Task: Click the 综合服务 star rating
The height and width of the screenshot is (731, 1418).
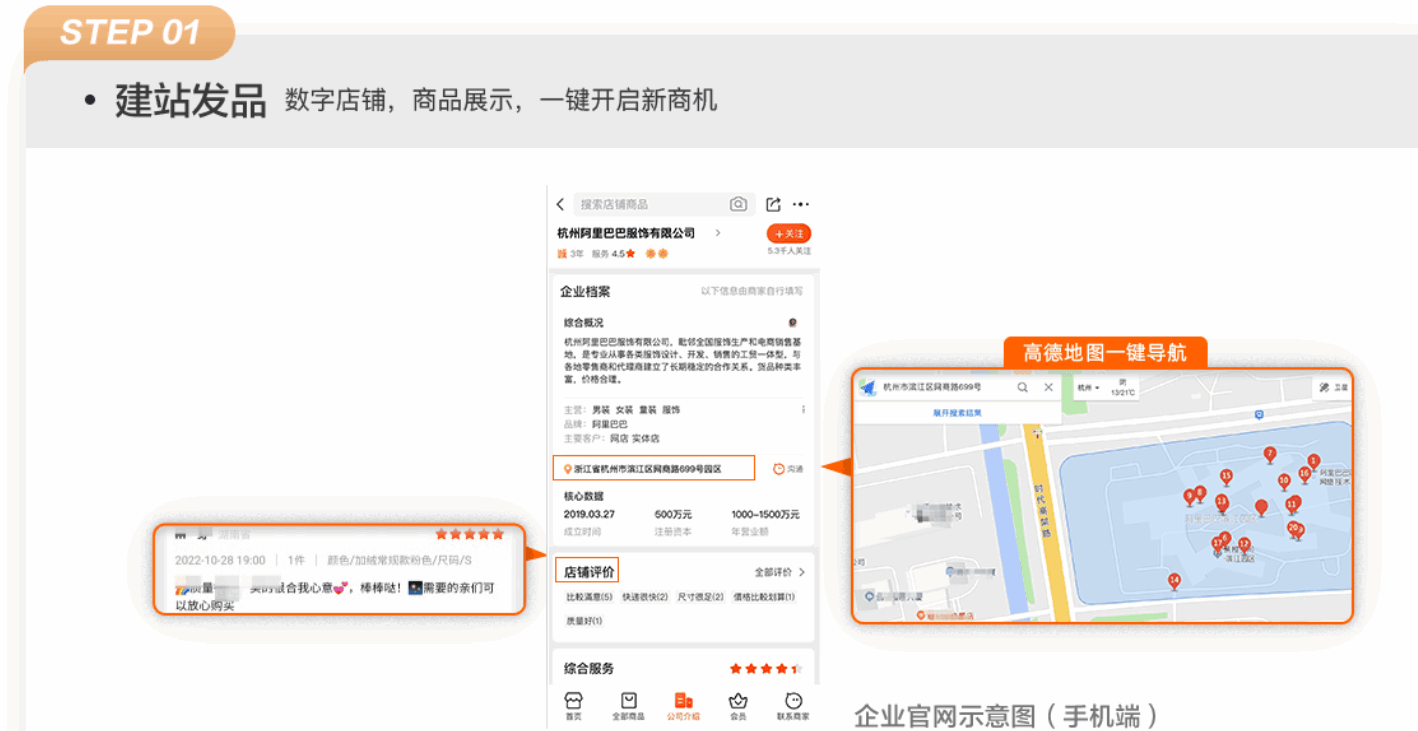Action: click(765, 668)
